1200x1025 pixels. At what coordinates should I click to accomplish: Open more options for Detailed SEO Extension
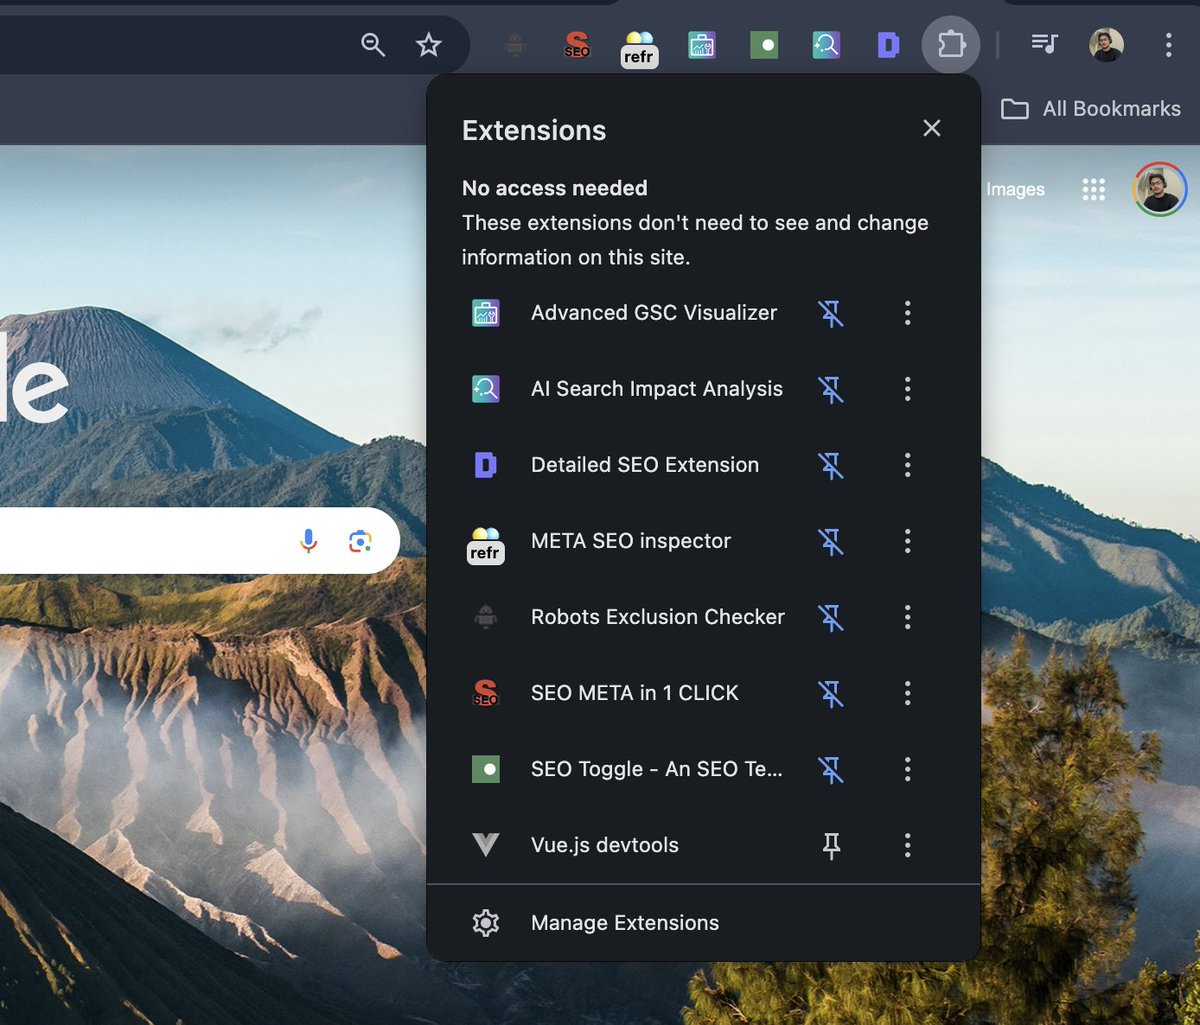click(x=908, y=465)
